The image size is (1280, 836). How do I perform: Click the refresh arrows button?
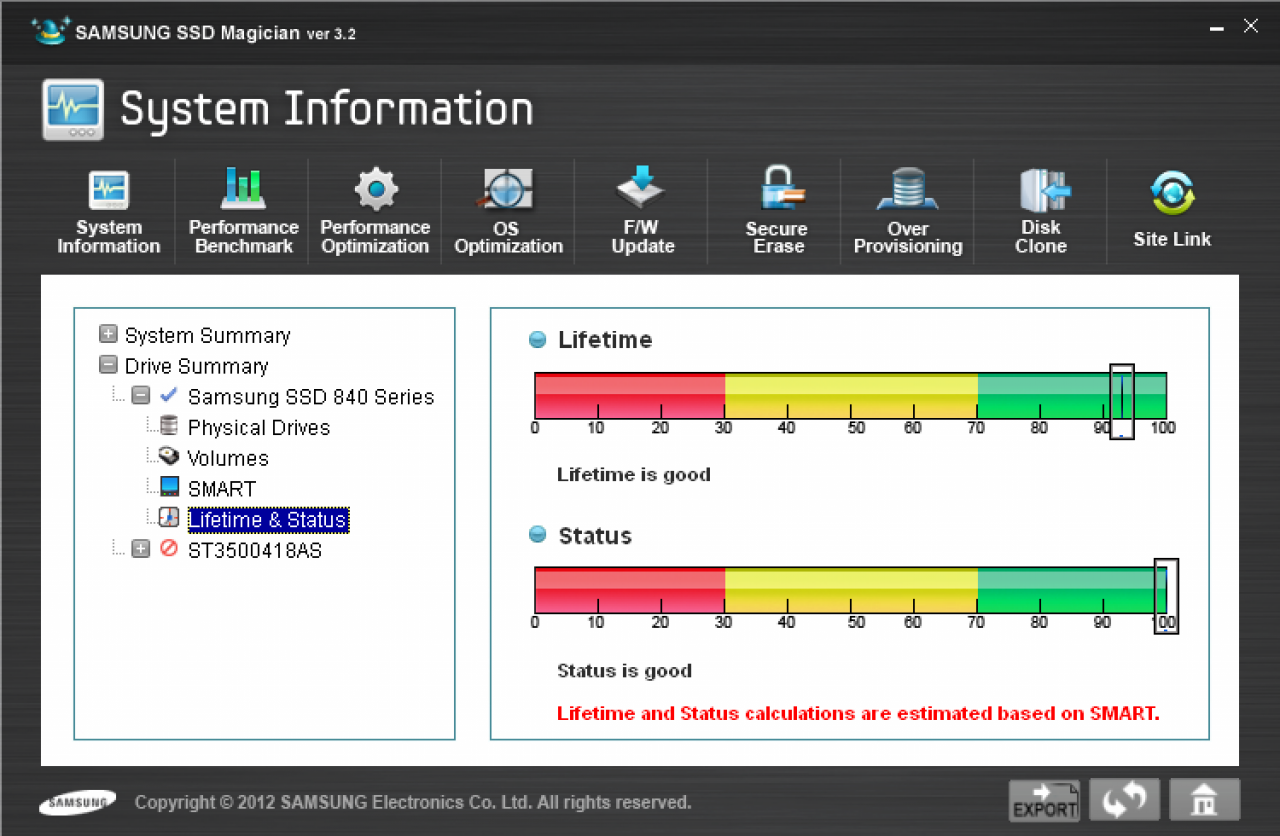(1124, 800)
